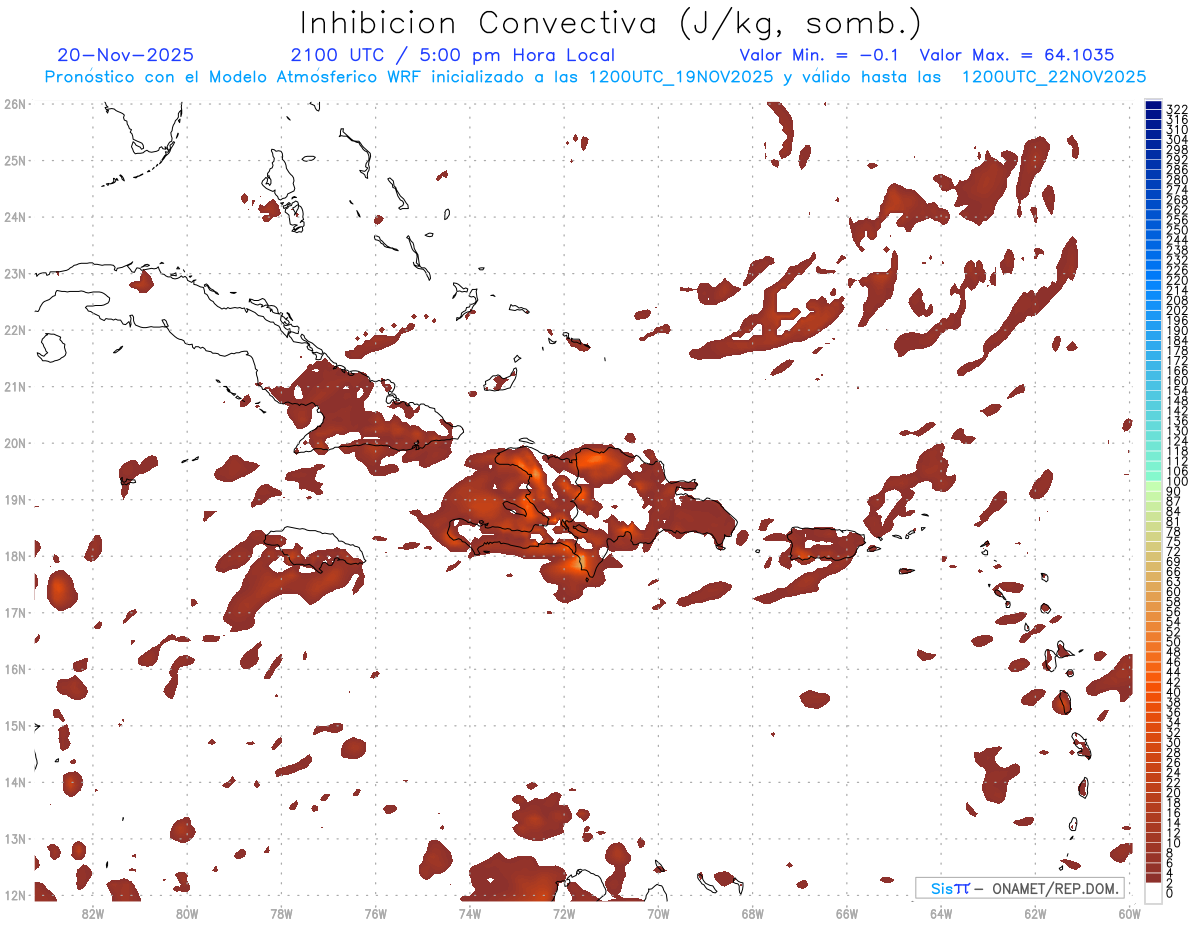Image resolution: width=1200 pixels, height=927 pixels.
Task: Click the '20N' latitude label
Action: point(14,443)
